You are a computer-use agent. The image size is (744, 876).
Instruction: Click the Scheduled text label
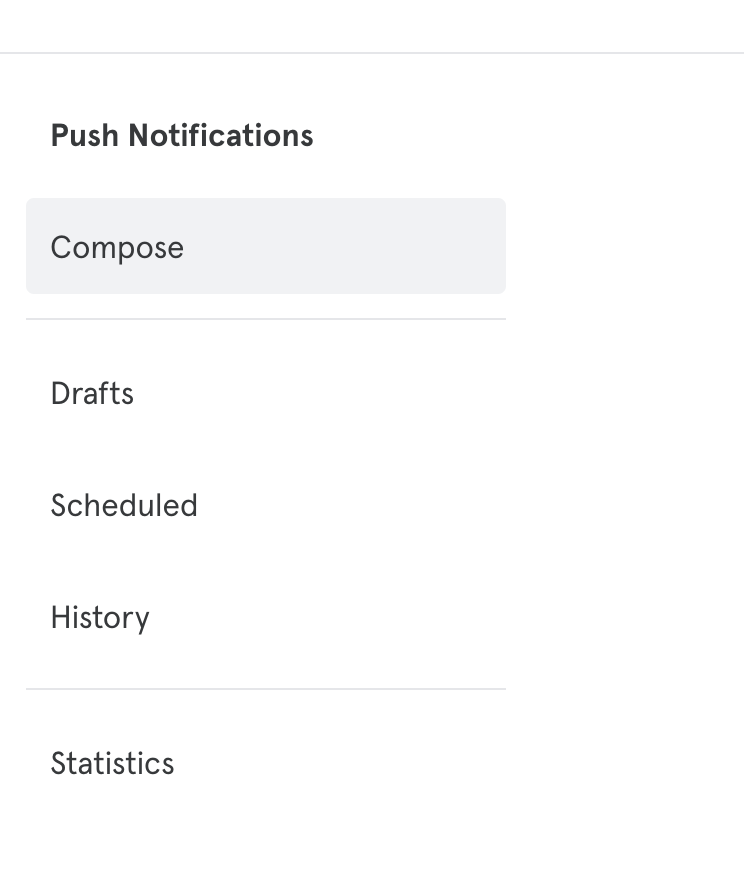point(124,505)
